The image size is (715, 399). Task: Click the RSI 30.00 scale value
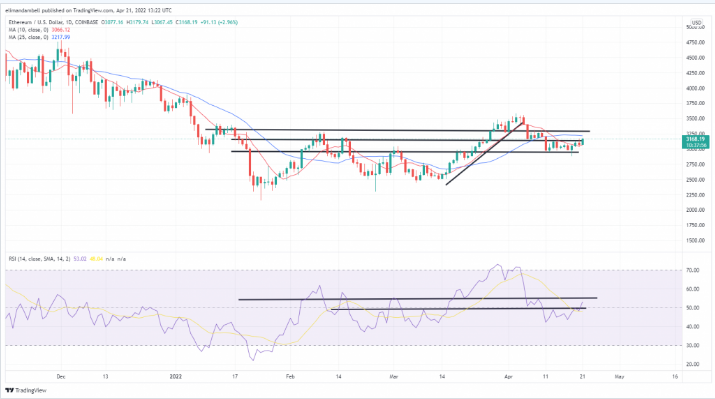(x=693, y=346)
